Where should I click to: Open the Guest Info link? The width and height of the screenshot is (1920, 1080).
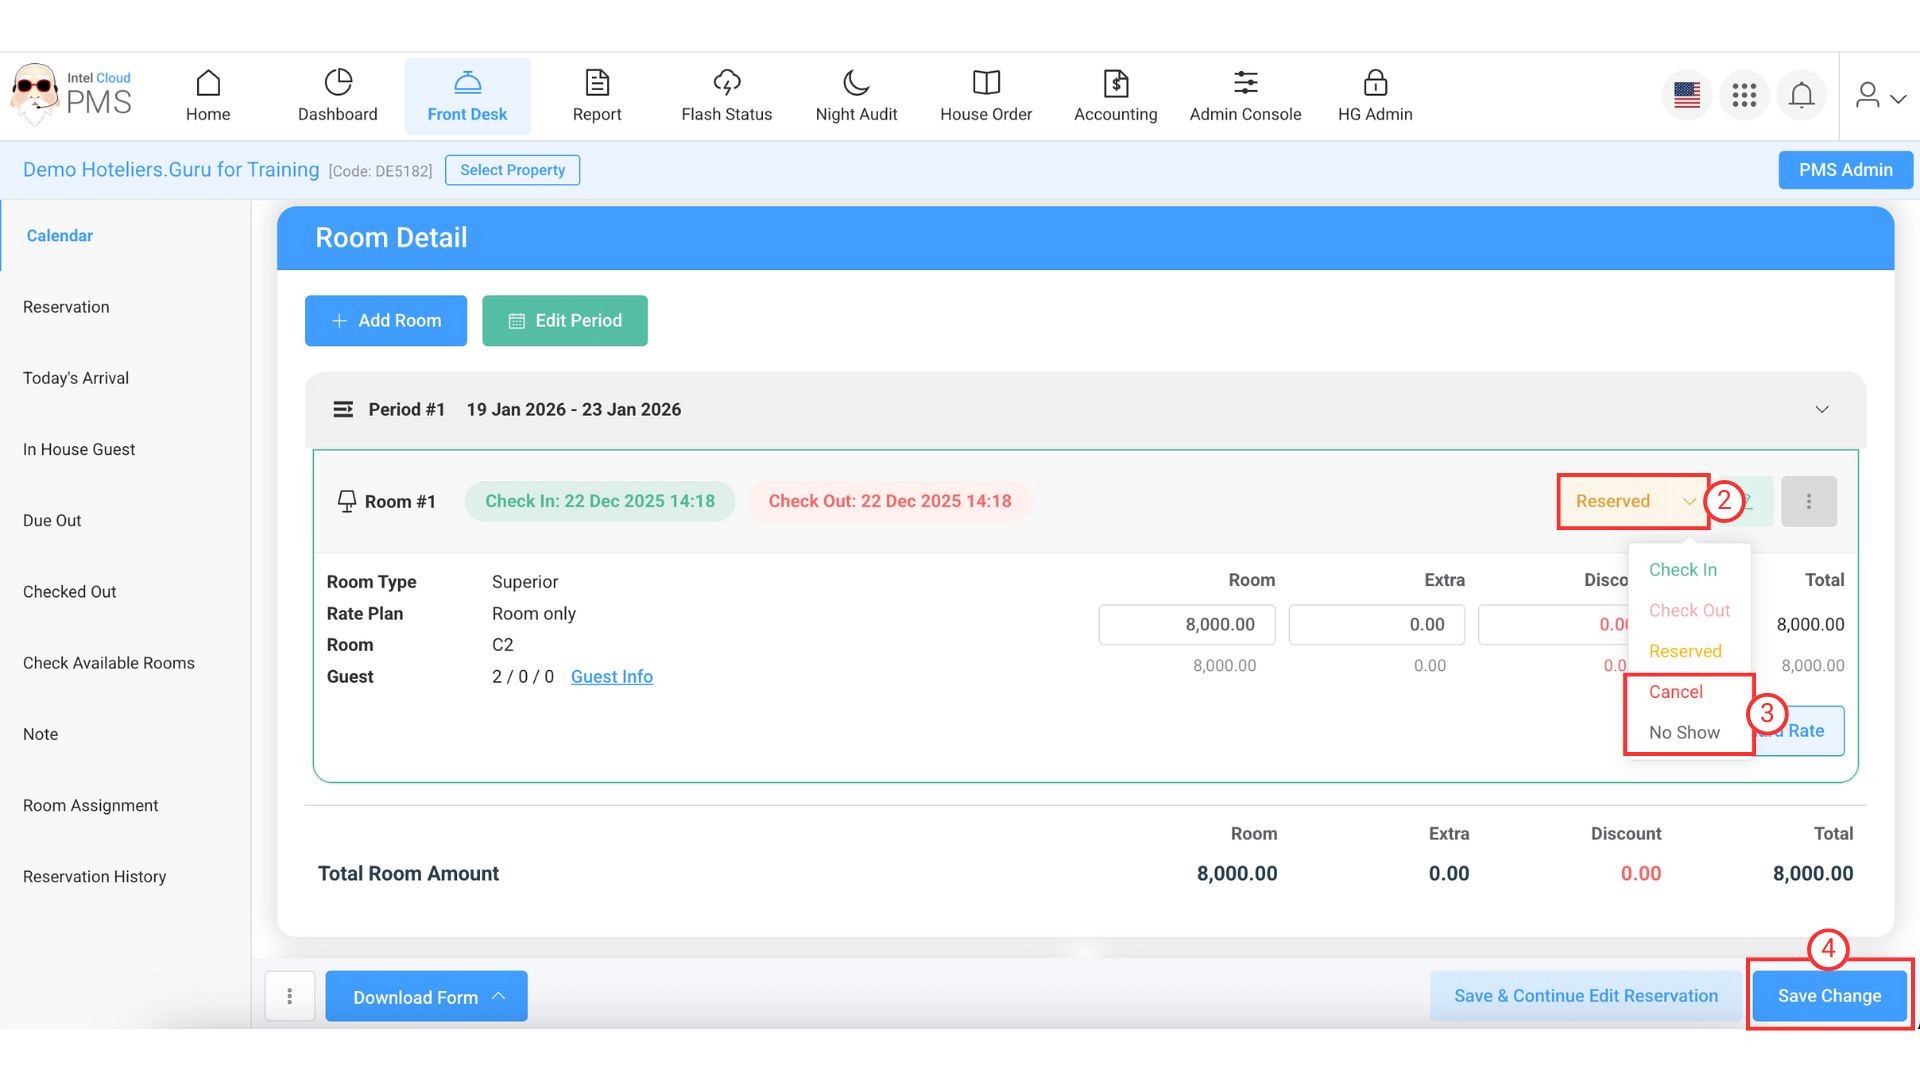611,677
